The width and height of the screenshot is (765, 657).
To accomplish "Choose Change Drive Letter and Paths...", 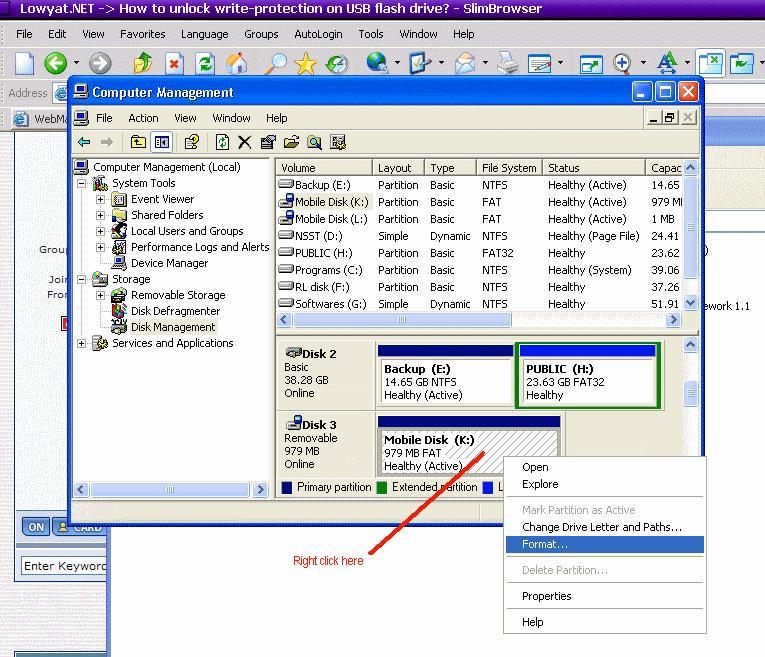I will coord(604,527).
